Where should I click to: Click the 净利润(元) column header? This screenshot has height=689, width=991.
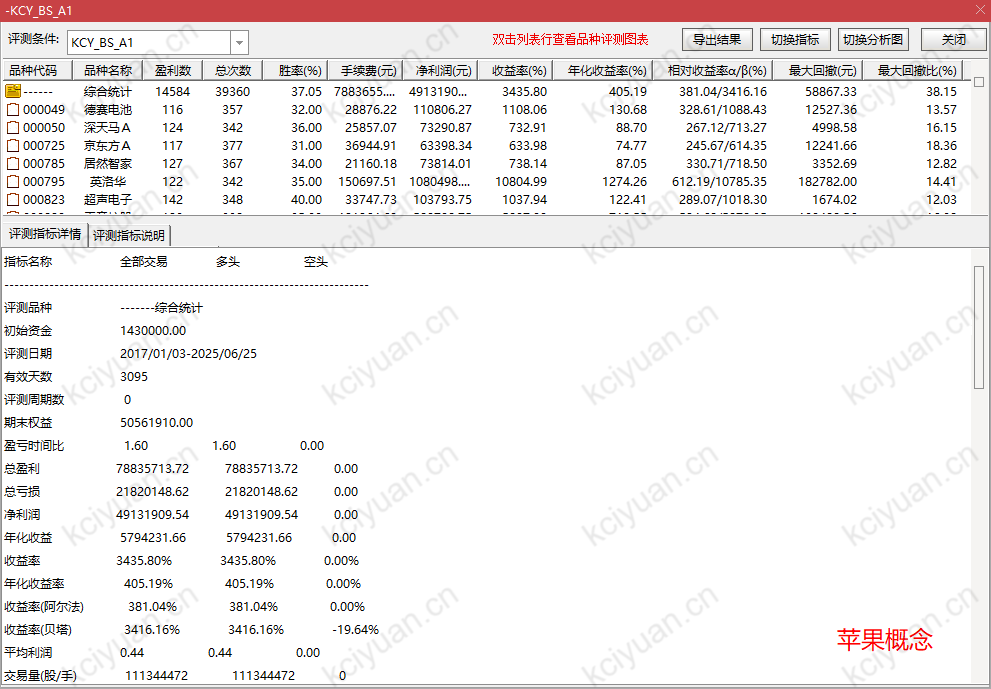tap(435, 71)
